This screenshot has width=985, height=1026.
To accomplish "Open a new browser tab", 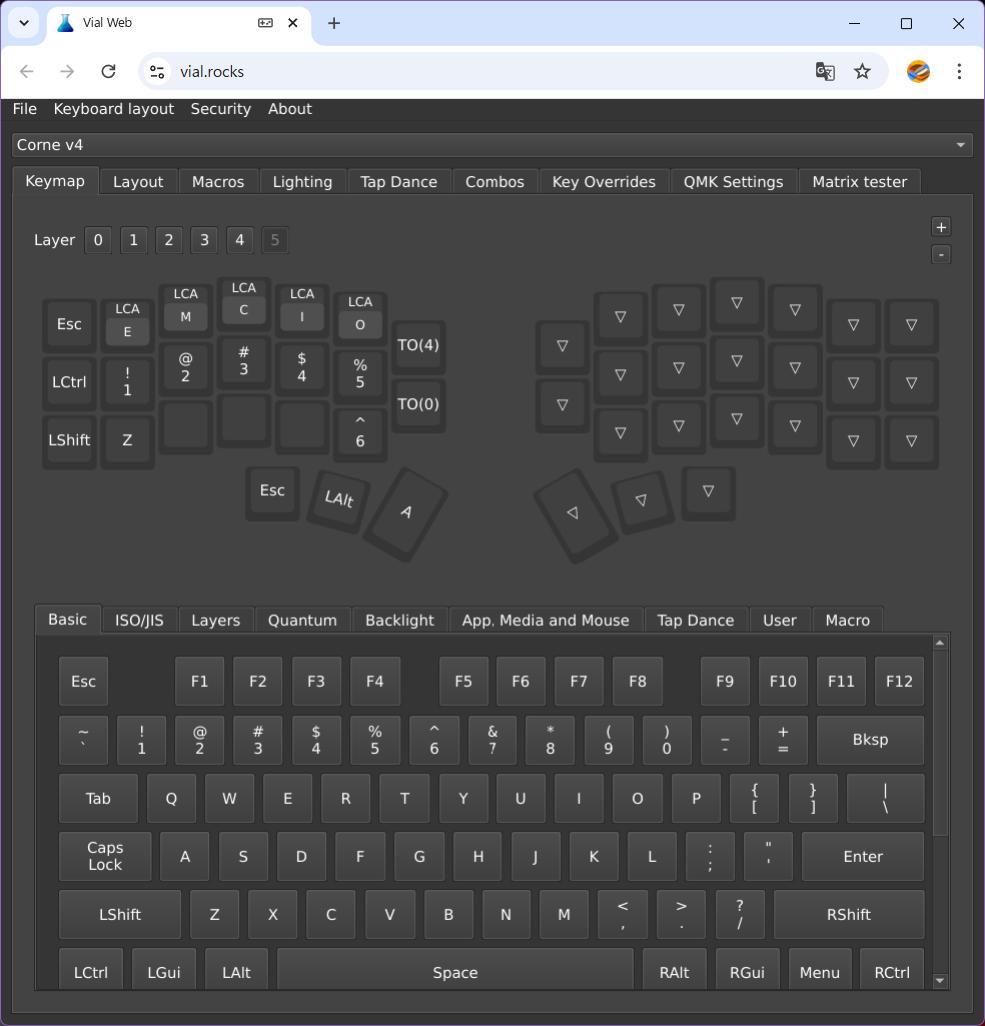I will coord(334,24).
